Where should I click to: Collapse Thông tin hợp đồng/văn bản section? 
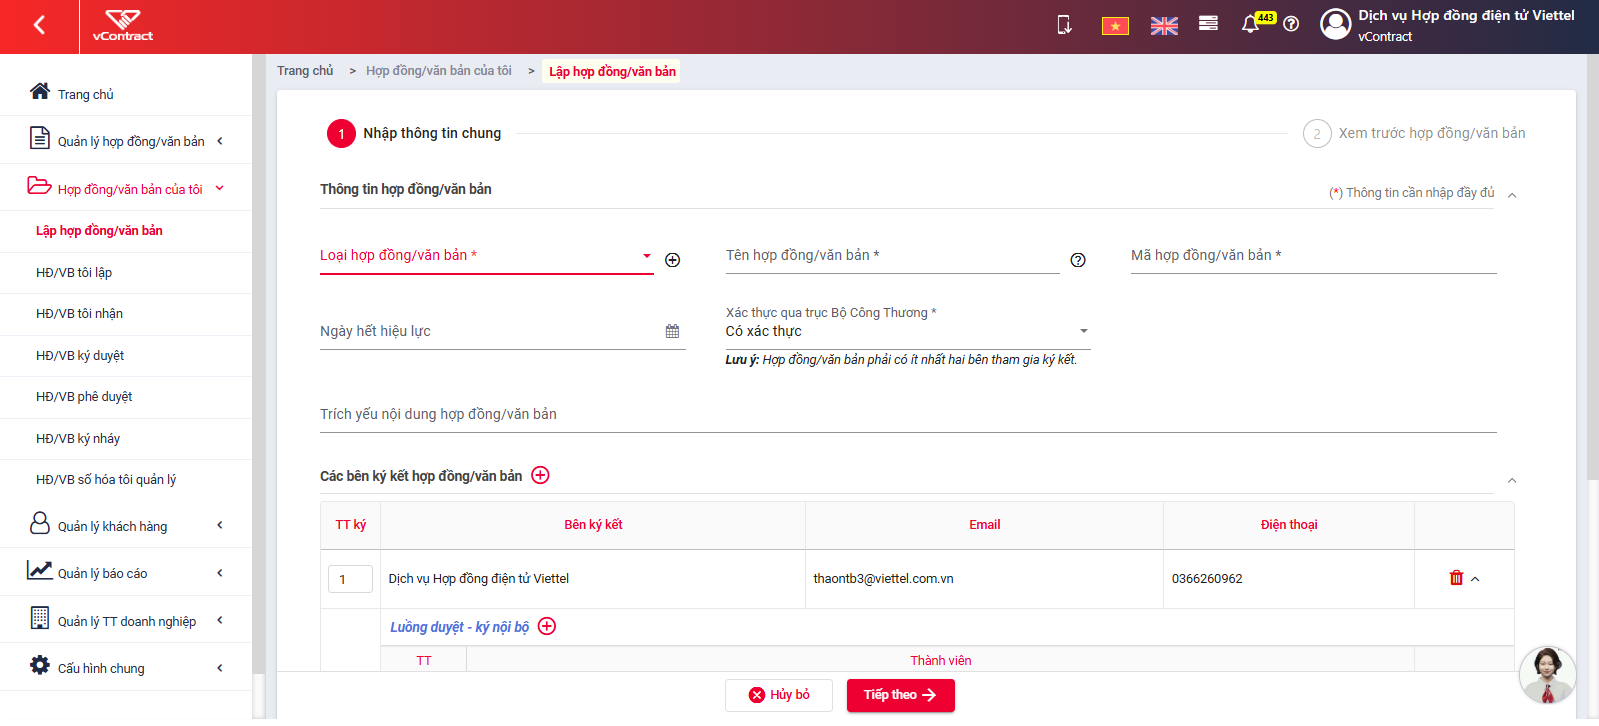(x=1512, y=195)
